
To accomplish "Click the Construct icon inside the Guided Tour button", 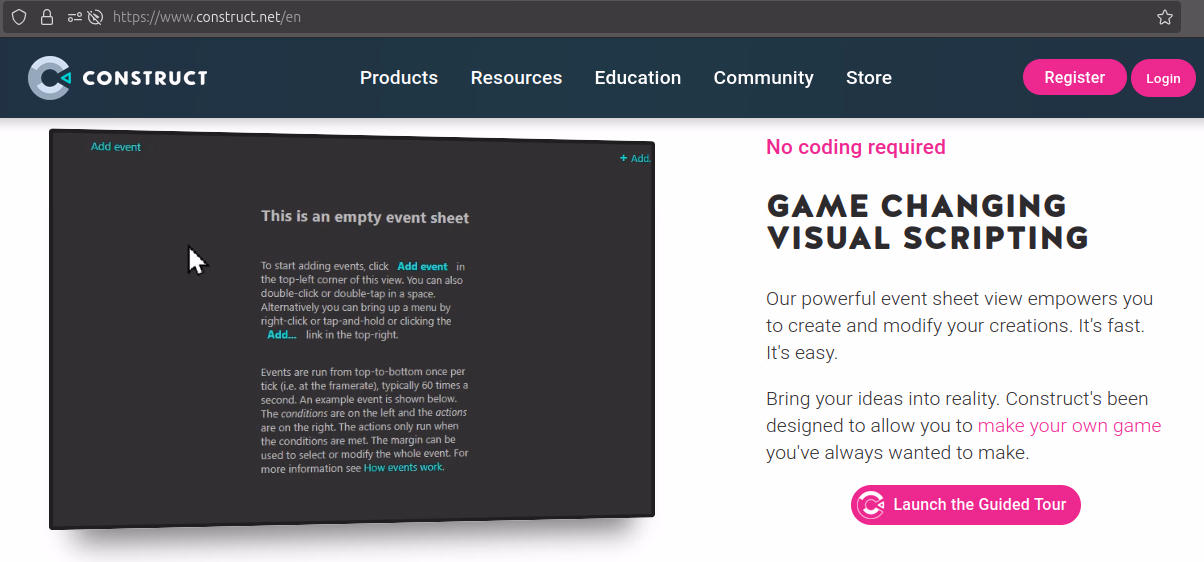I will pos(870,505).
